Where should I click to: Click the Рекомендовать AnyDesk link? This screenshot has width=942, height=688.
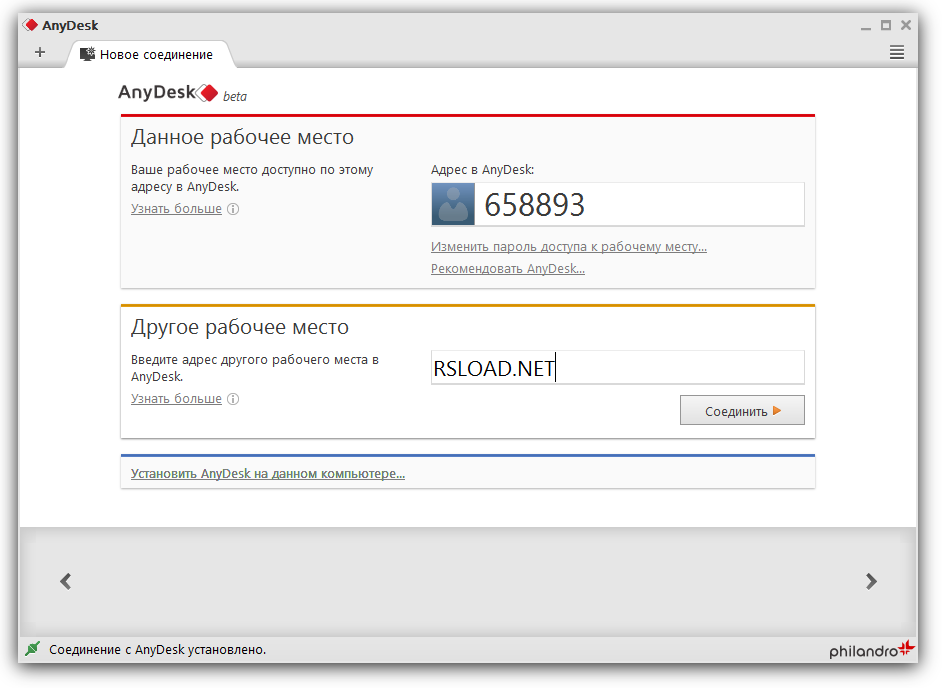click(507, 268)
